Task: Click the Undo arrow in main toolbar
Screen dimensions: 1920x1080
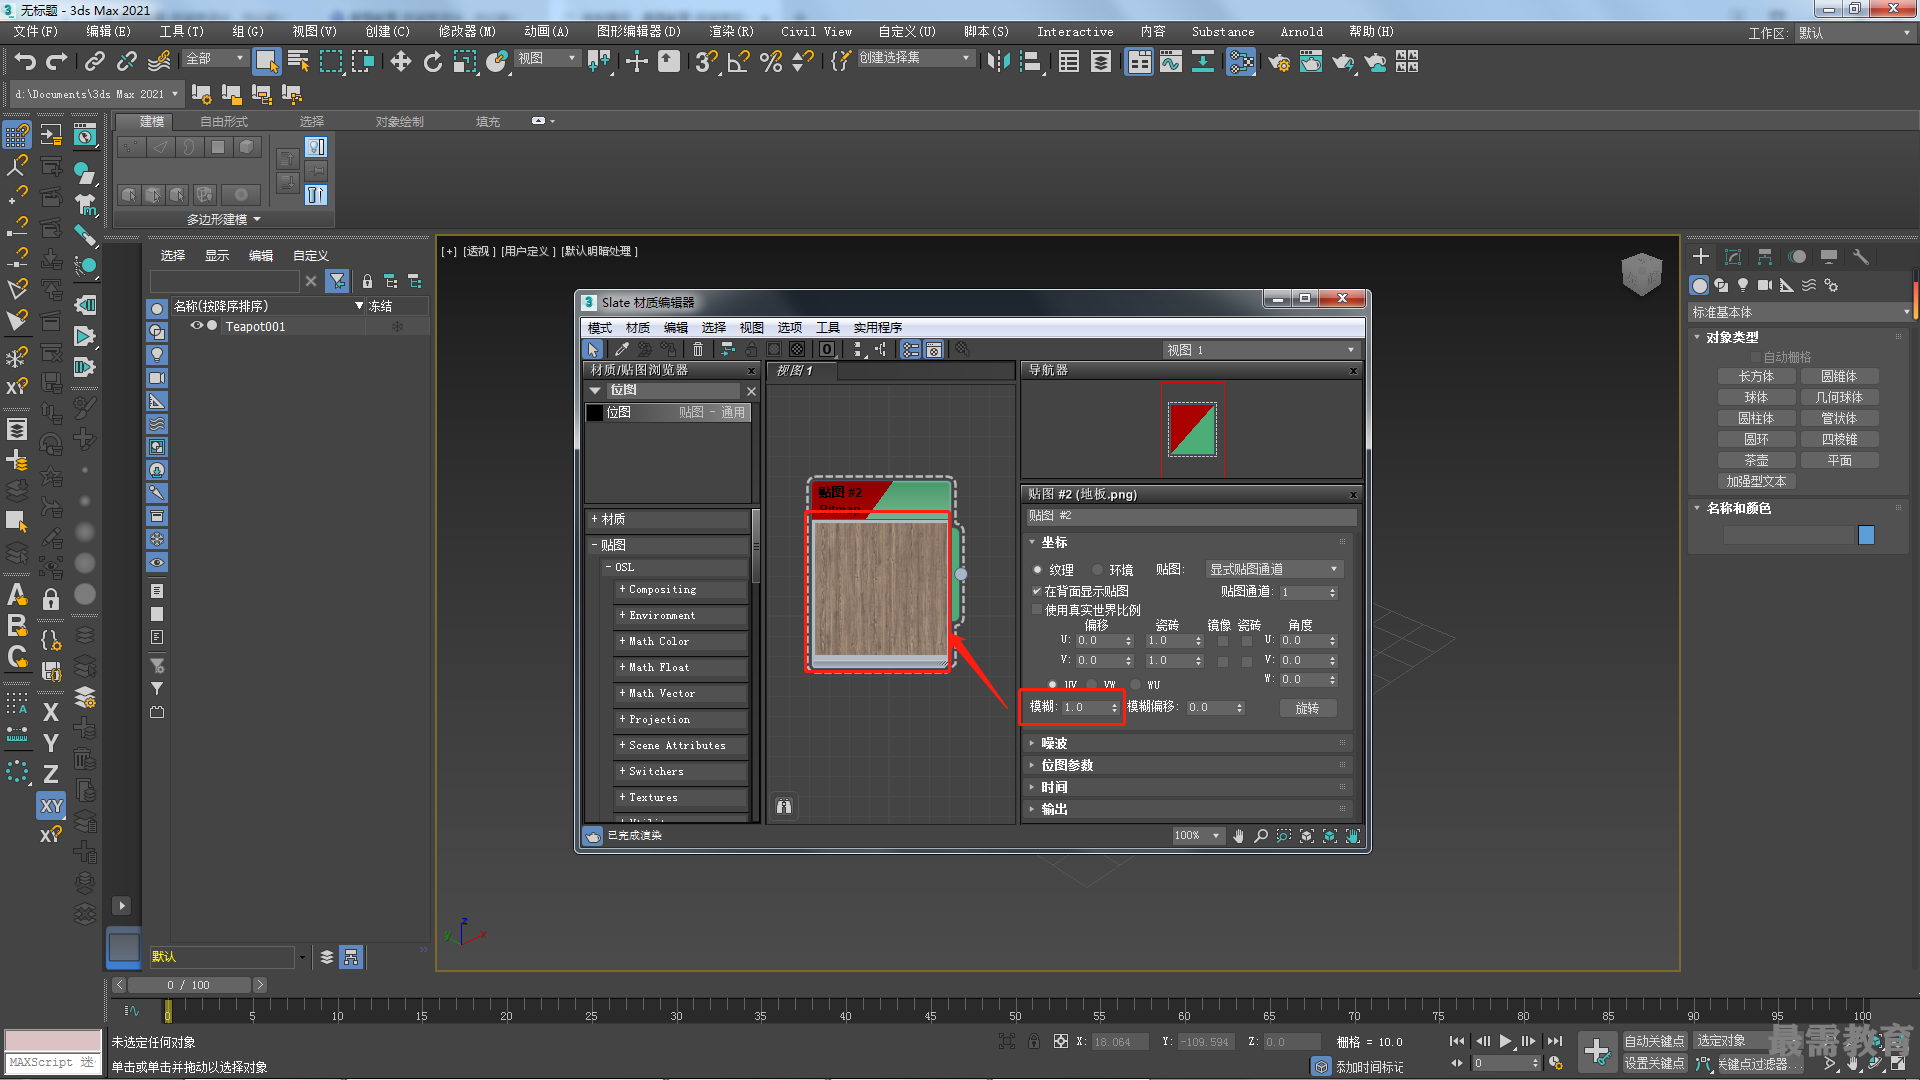Action: click(25, 62)
